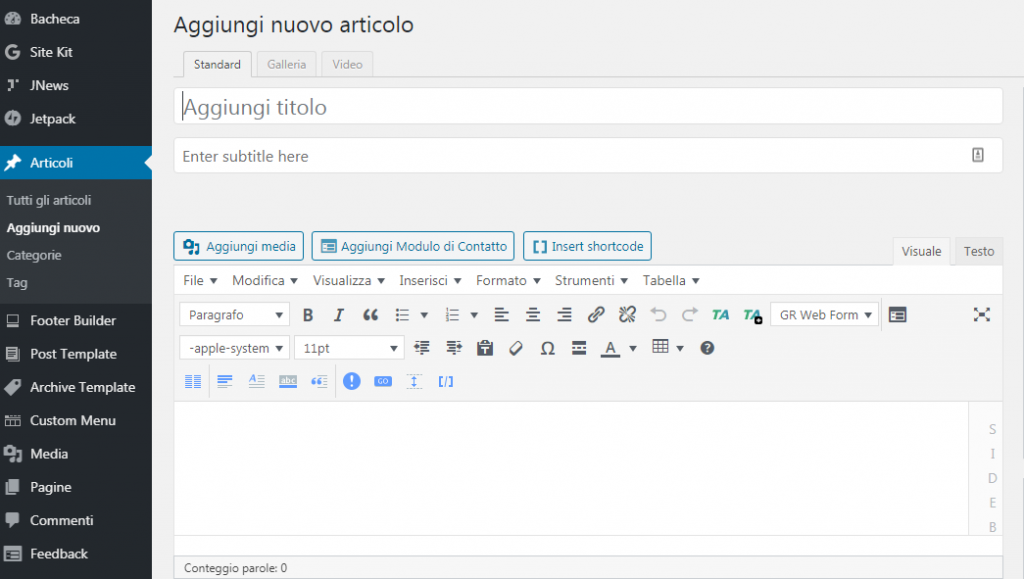Screen dimensions: 1024x579
Task: Expand numbered list style options arrow
Action: [x=474, y=315]
